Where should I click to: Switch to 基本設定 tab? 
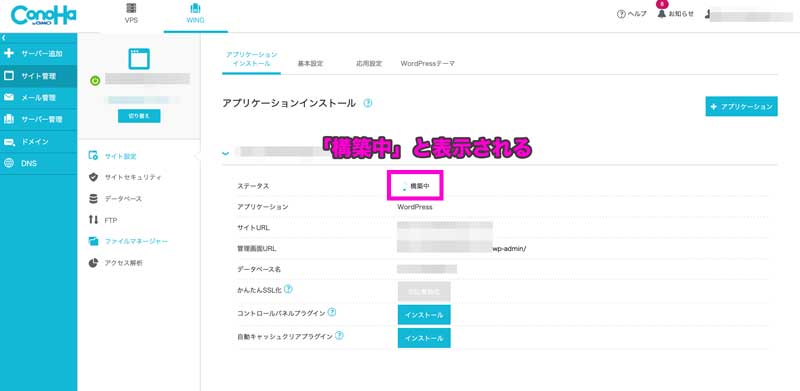click(310, 64)
